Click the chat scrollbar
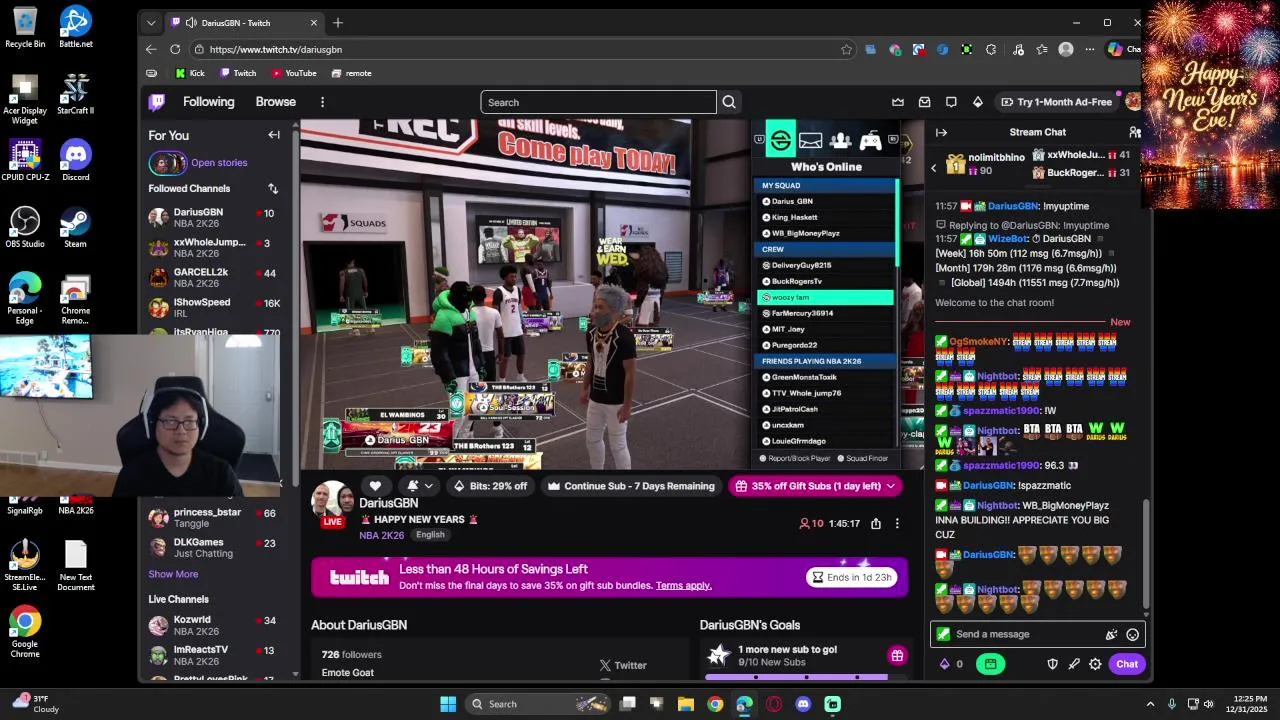This screenshot has height=720, width=1280. [x=1146, y=554]
